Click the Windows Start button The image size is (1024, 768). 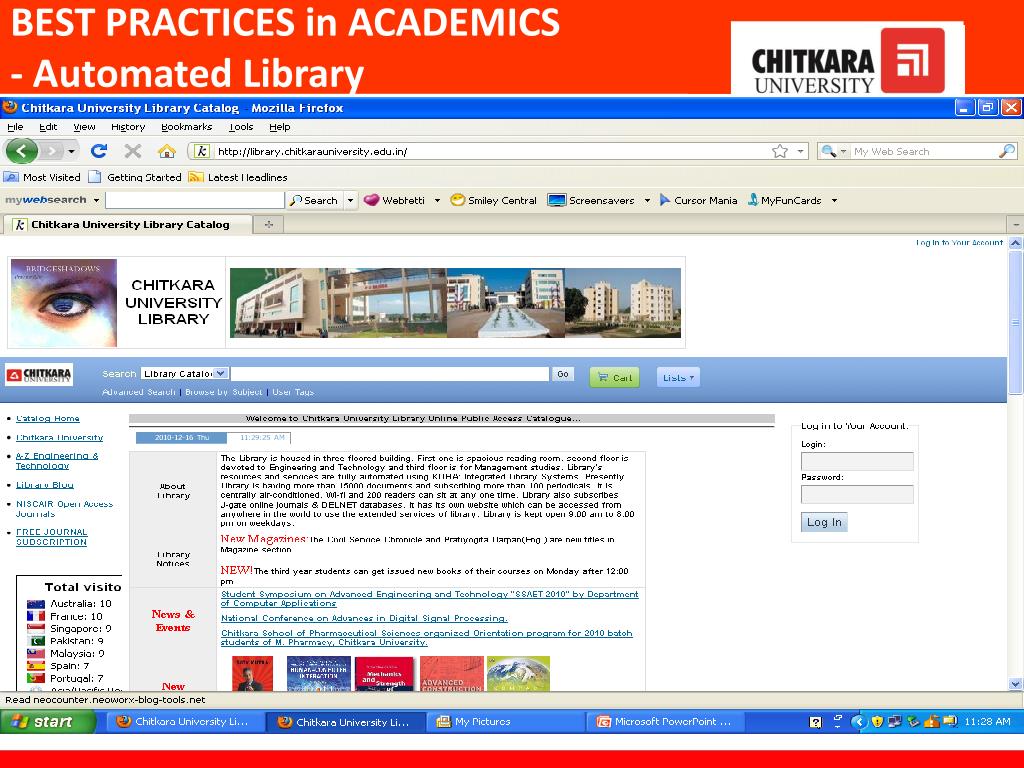pyautogui.click(x=48, y=722)
